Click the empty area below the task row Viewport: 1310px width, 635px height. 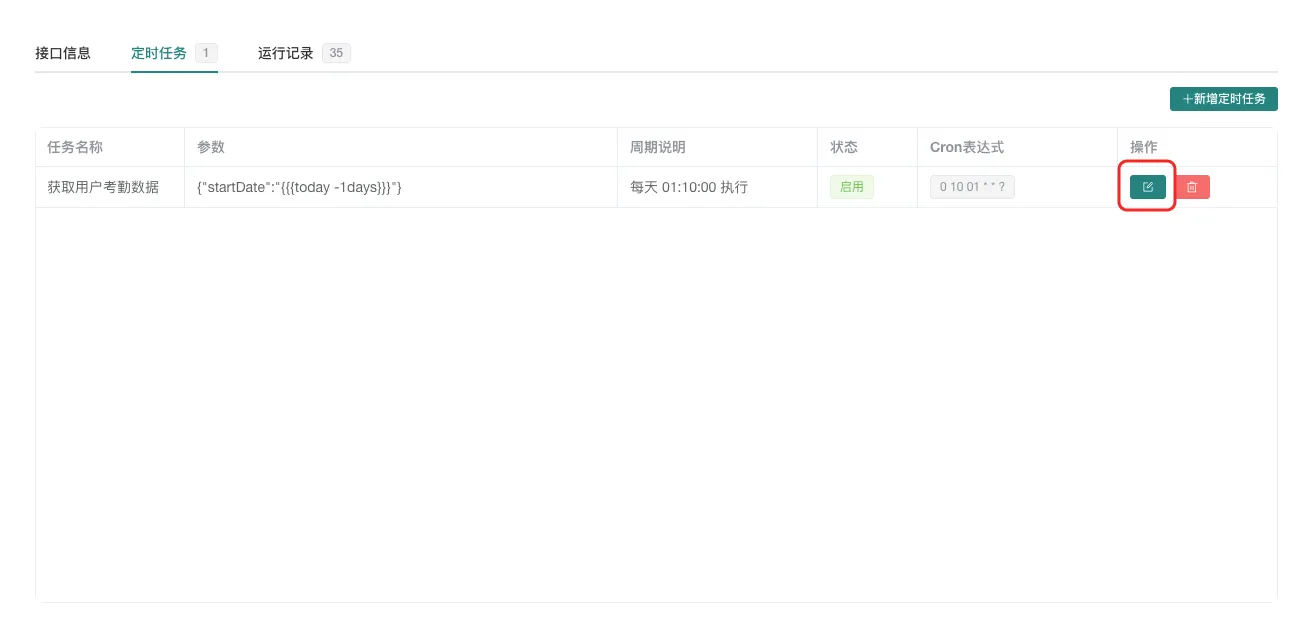(x=655, y=400)
